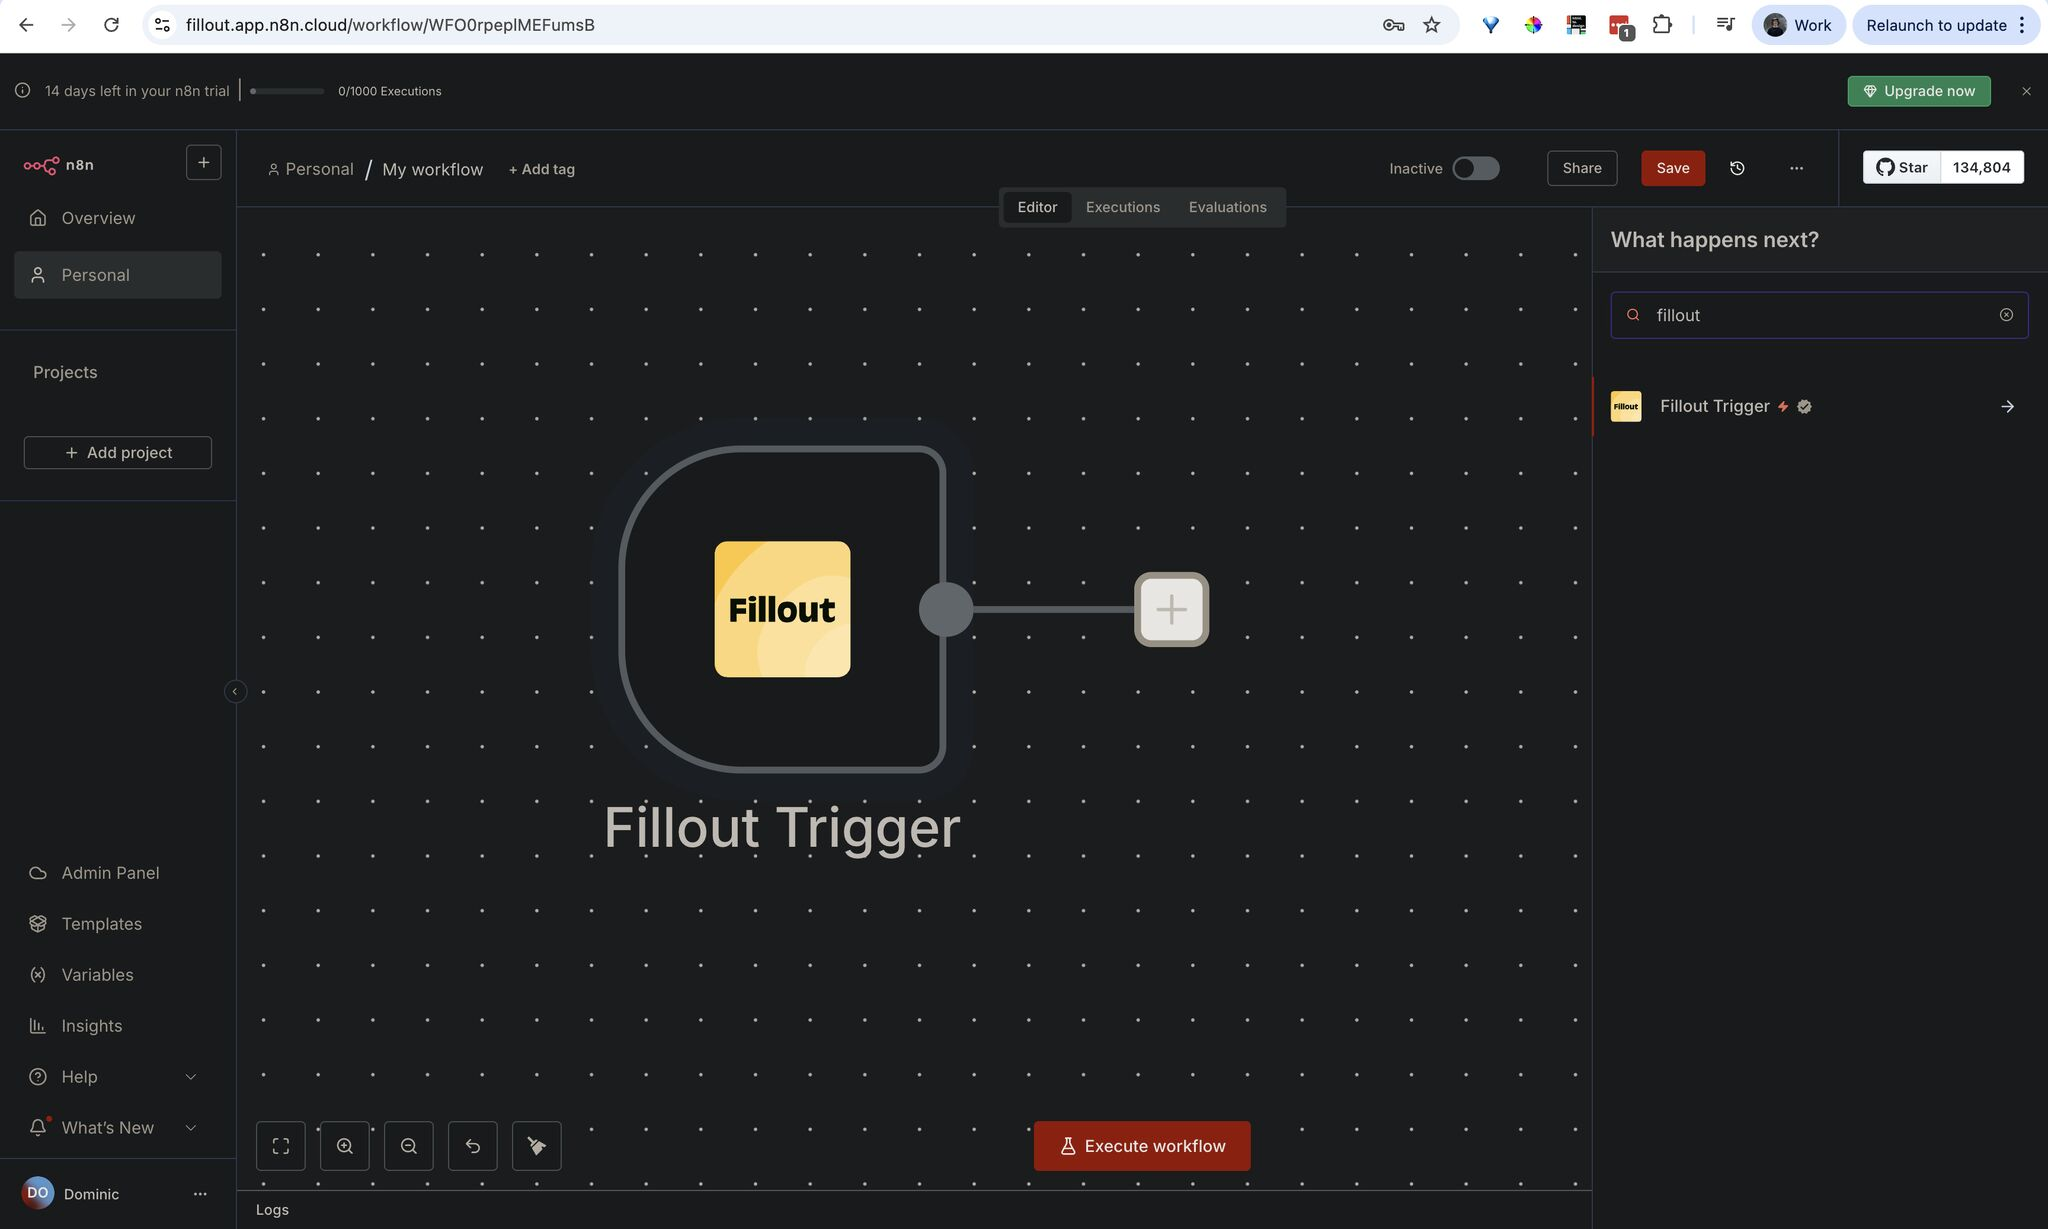This screenshot has height=1229, width=2048.
Task: Click the plus node to add next step
Action: tap(1170, 609)
